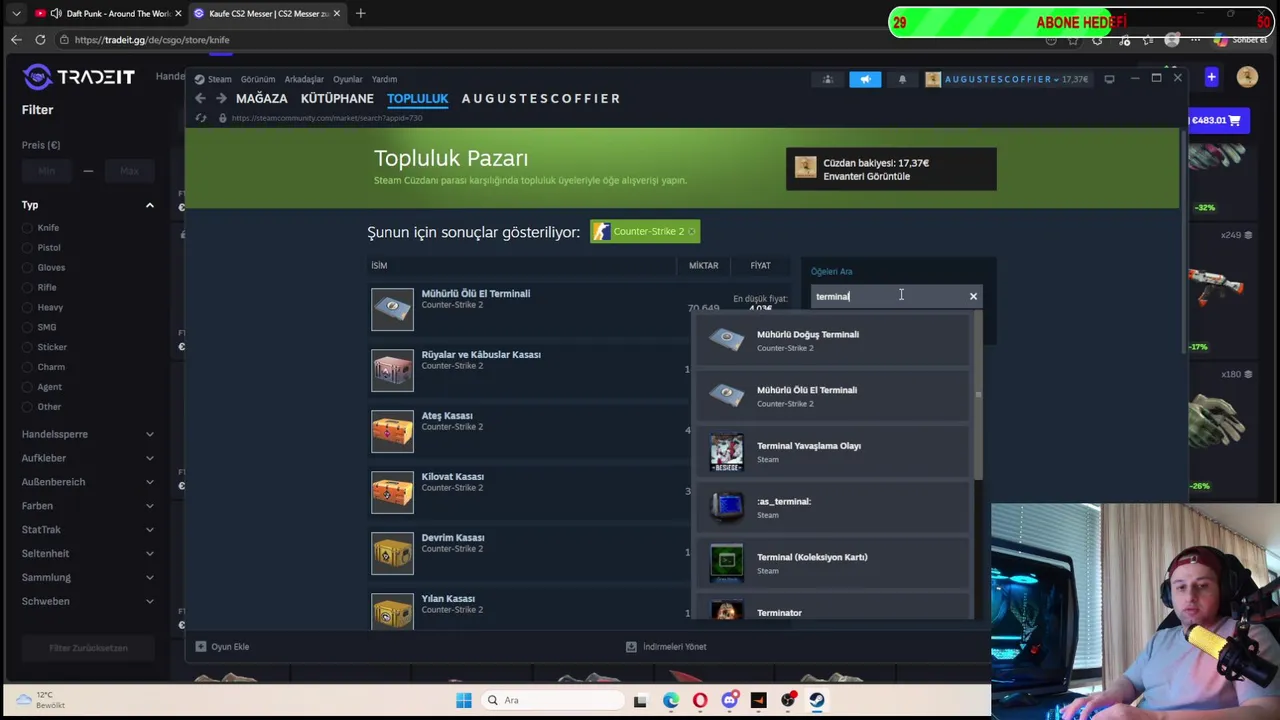Open the Arkadaşlar menu

pos(304,79)
